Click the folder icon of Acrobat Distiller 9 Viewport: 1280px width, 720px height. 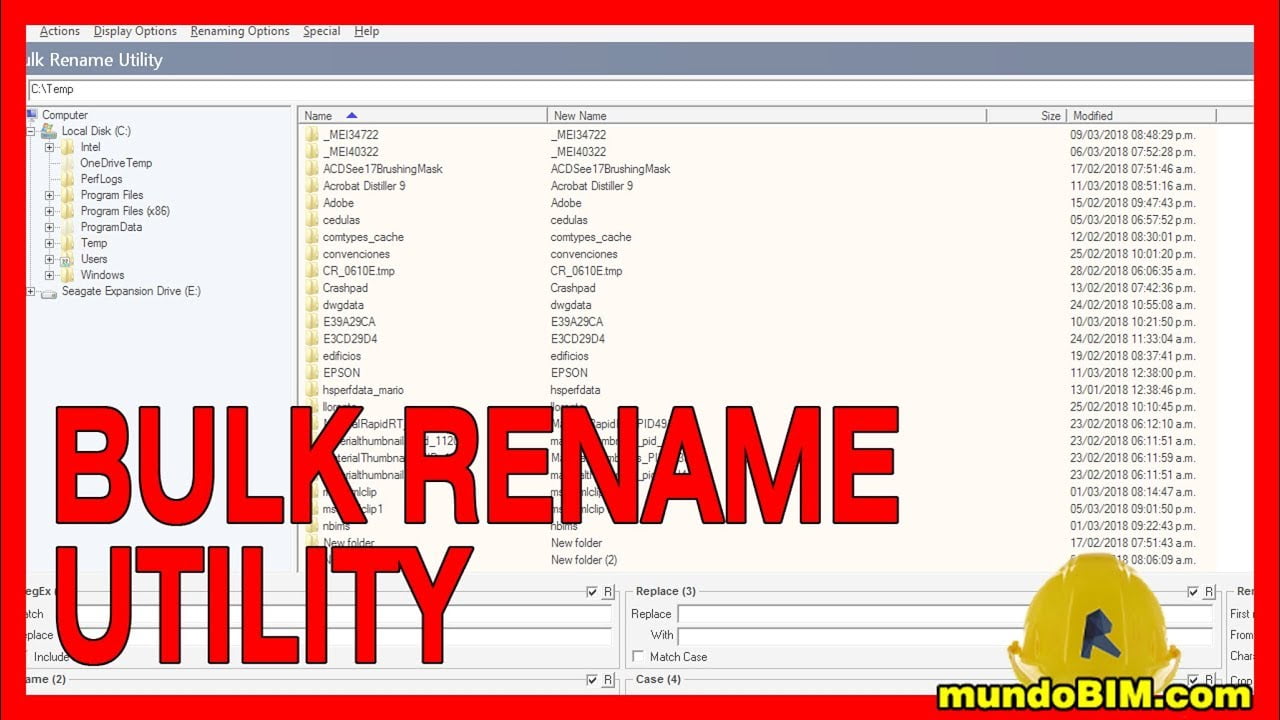coord(312,186)
